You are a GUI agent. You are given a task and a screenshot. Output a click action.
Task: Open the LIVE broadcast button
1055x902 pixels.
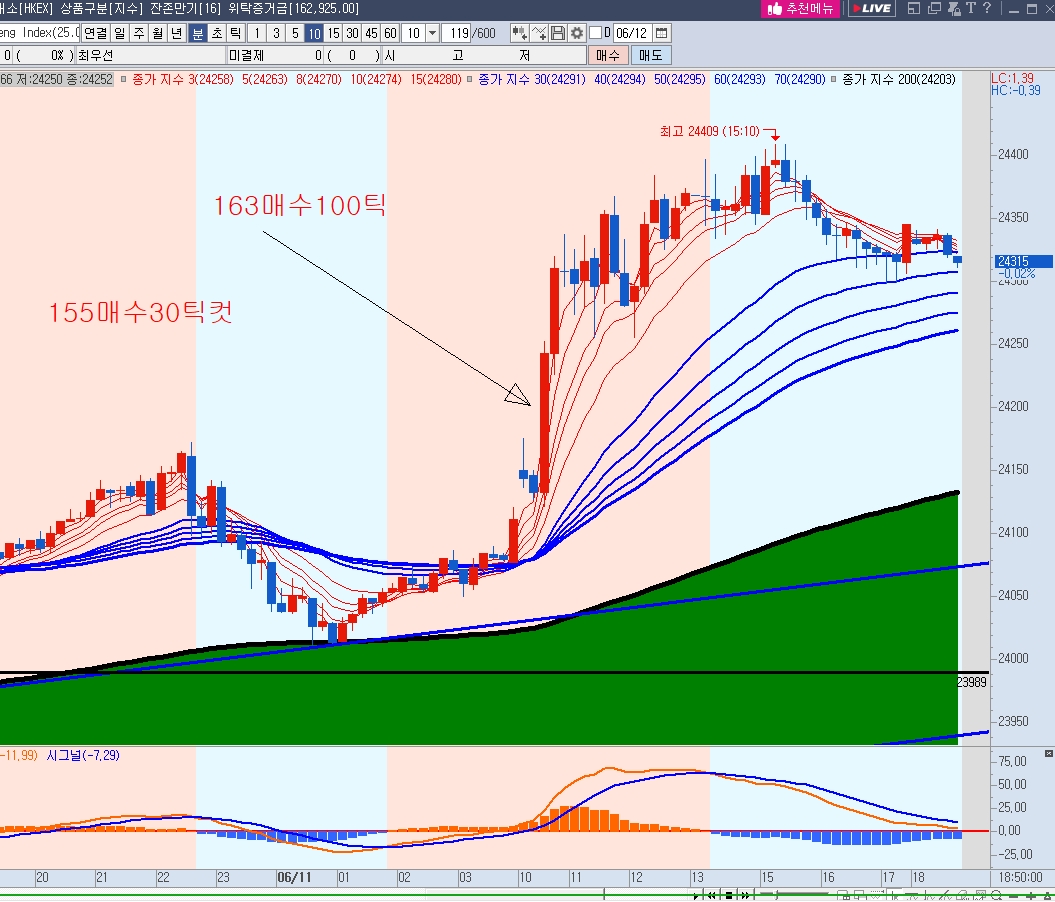coord(871,9)
